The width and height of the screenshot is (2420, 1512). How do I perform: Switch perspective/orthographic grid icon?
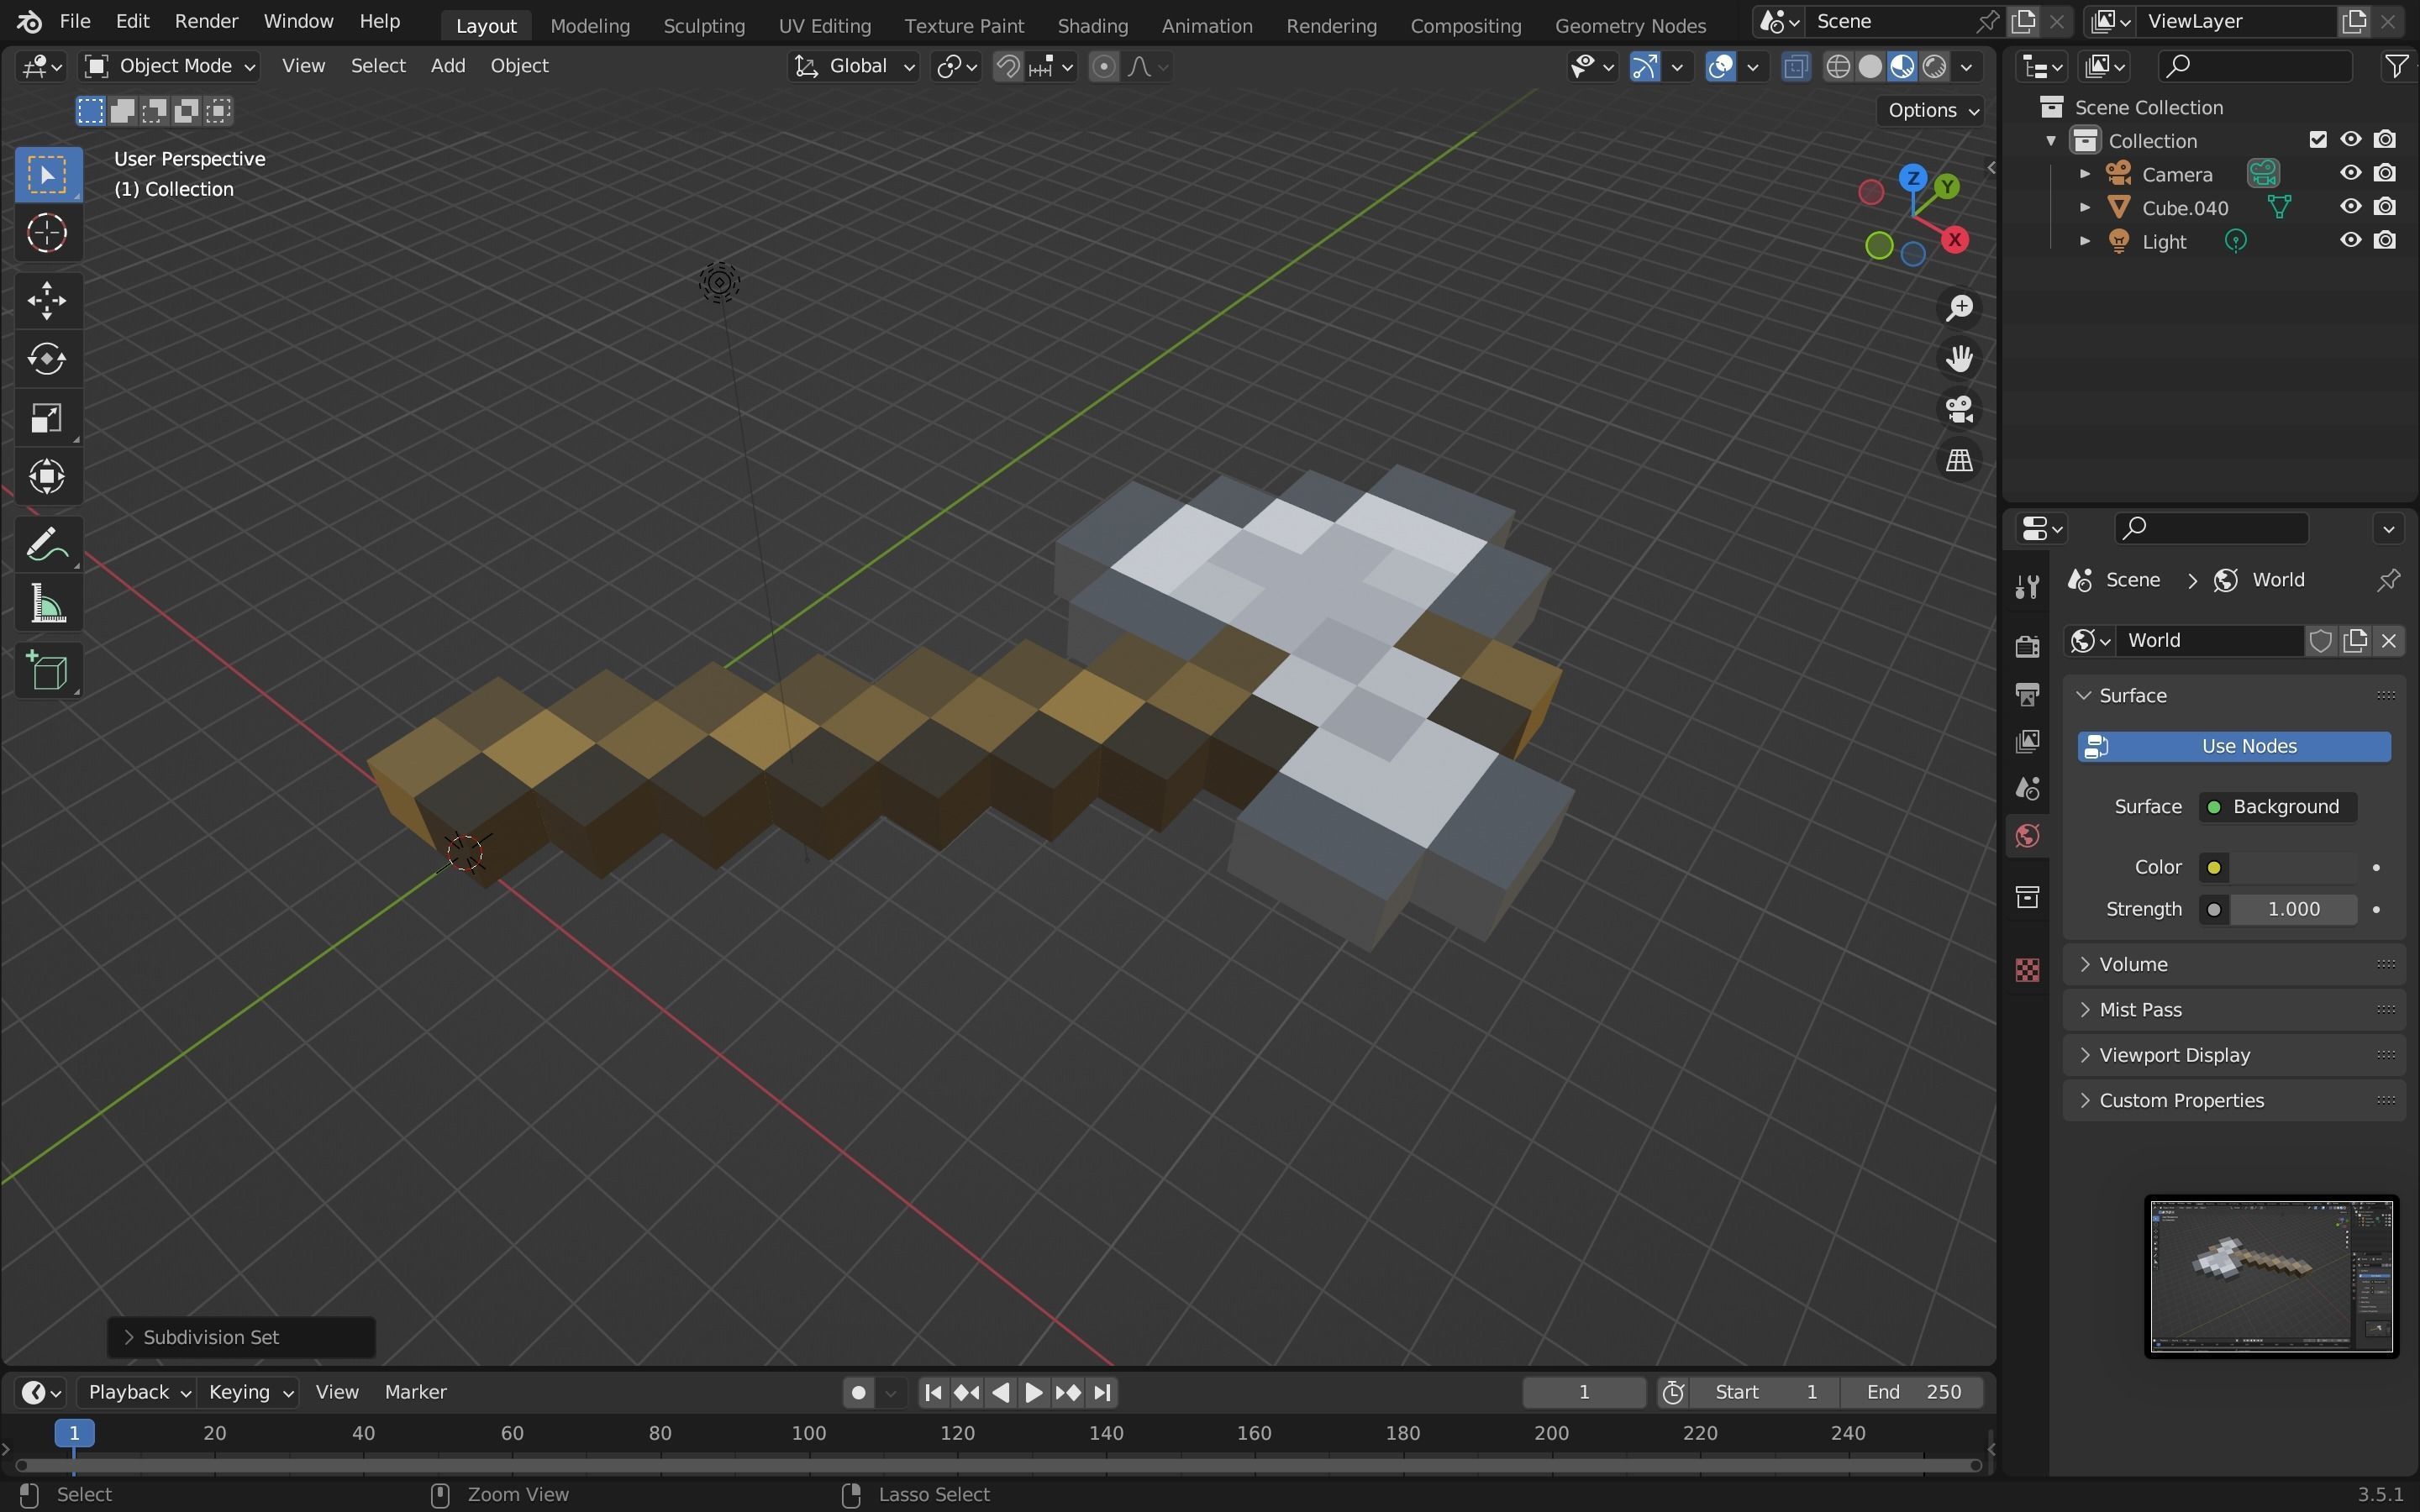tap(1959, 460)
